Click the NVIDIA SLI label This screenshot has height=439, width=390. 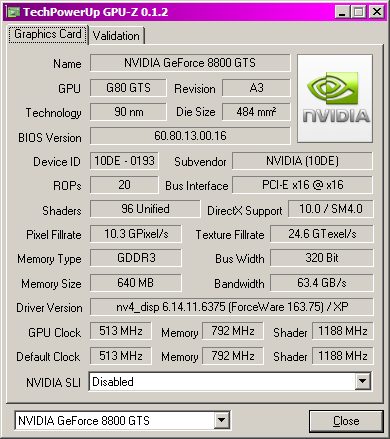click(53, 383)
